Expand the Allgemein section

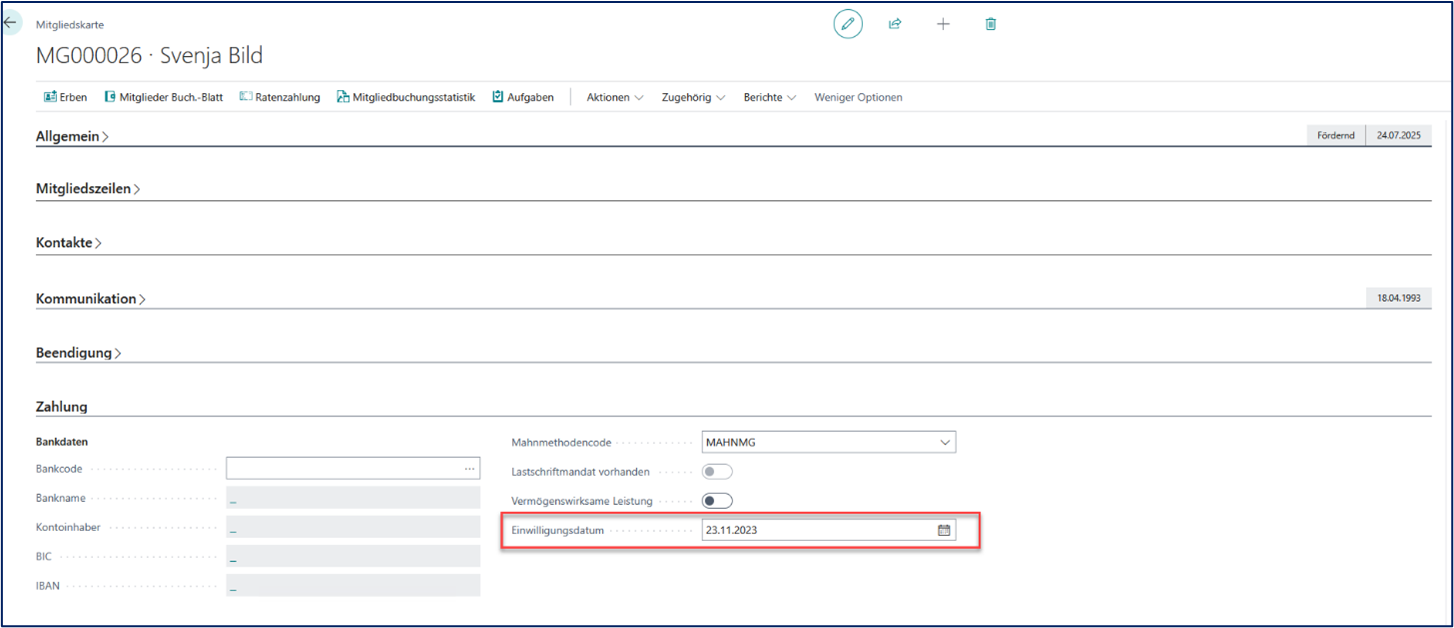[72, 136]
